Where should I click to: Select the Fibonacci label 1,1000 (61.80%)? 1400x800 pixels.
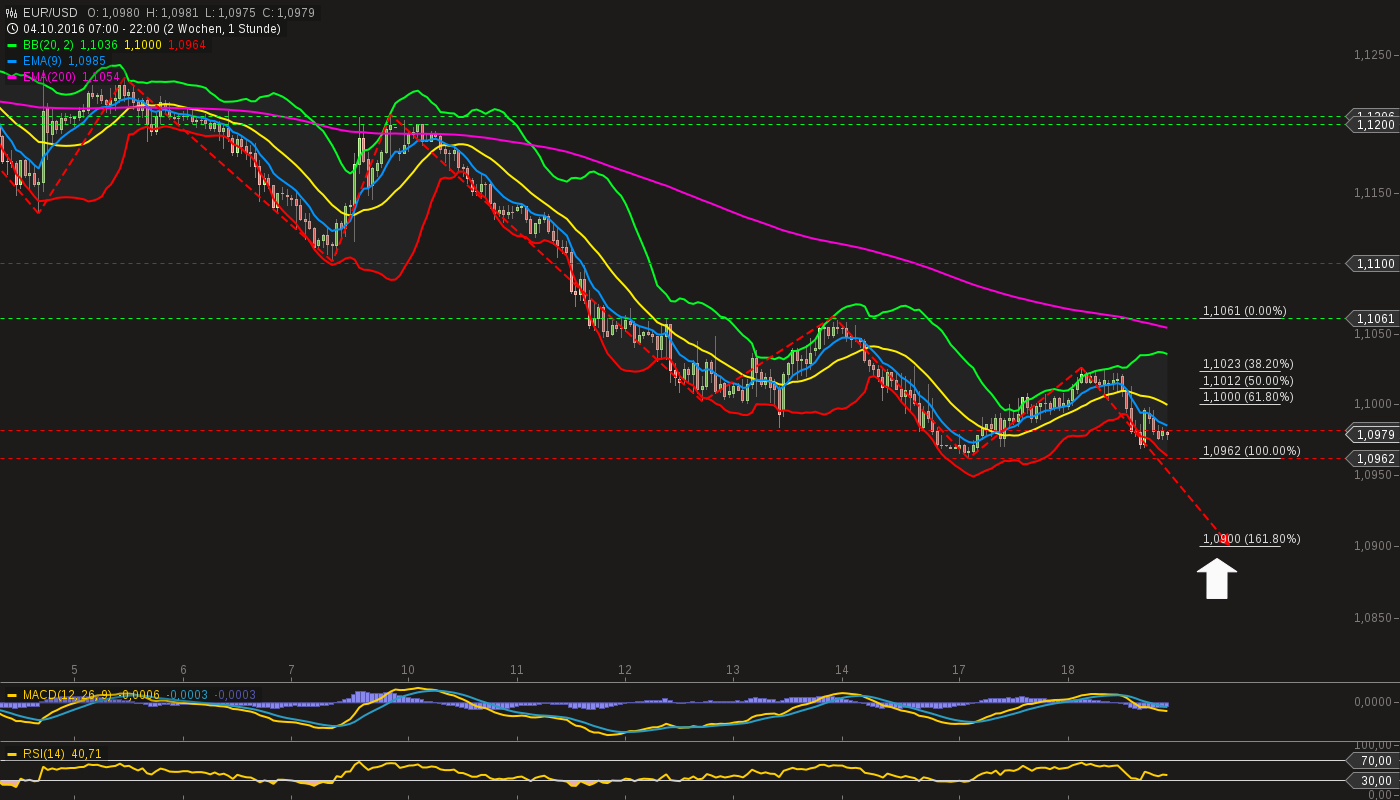coord(1248,397)
